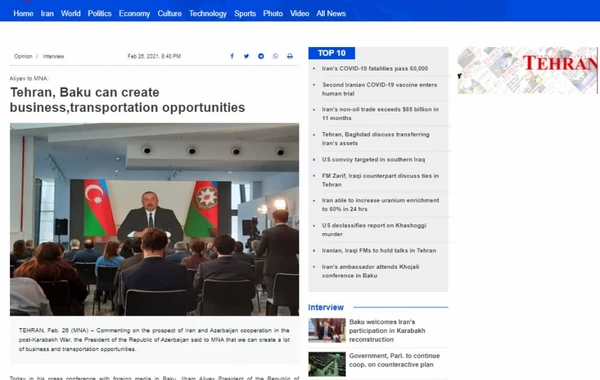600x380 pixels.
Task: Click the Opinion breadcrumb link
Action: coord(23,56)
